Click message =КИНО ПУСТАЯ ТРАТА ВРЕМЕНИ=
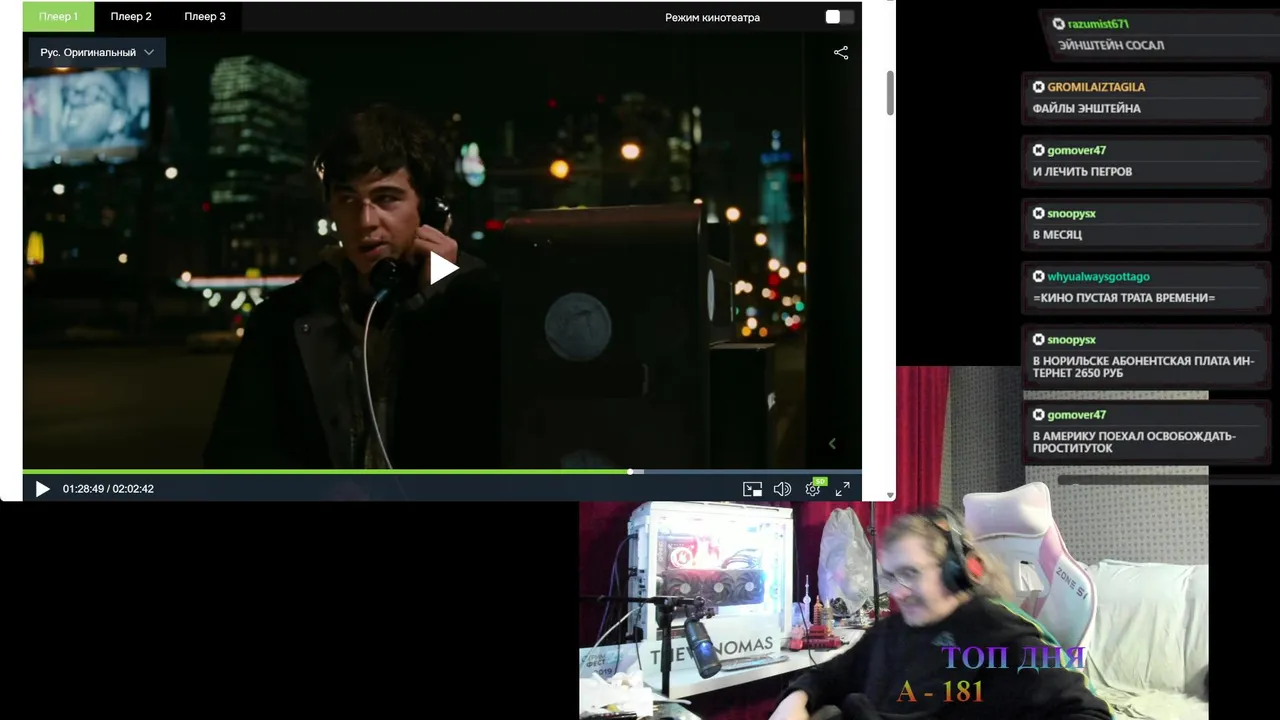1280x720 pixels. click(x=1124, y=298)
